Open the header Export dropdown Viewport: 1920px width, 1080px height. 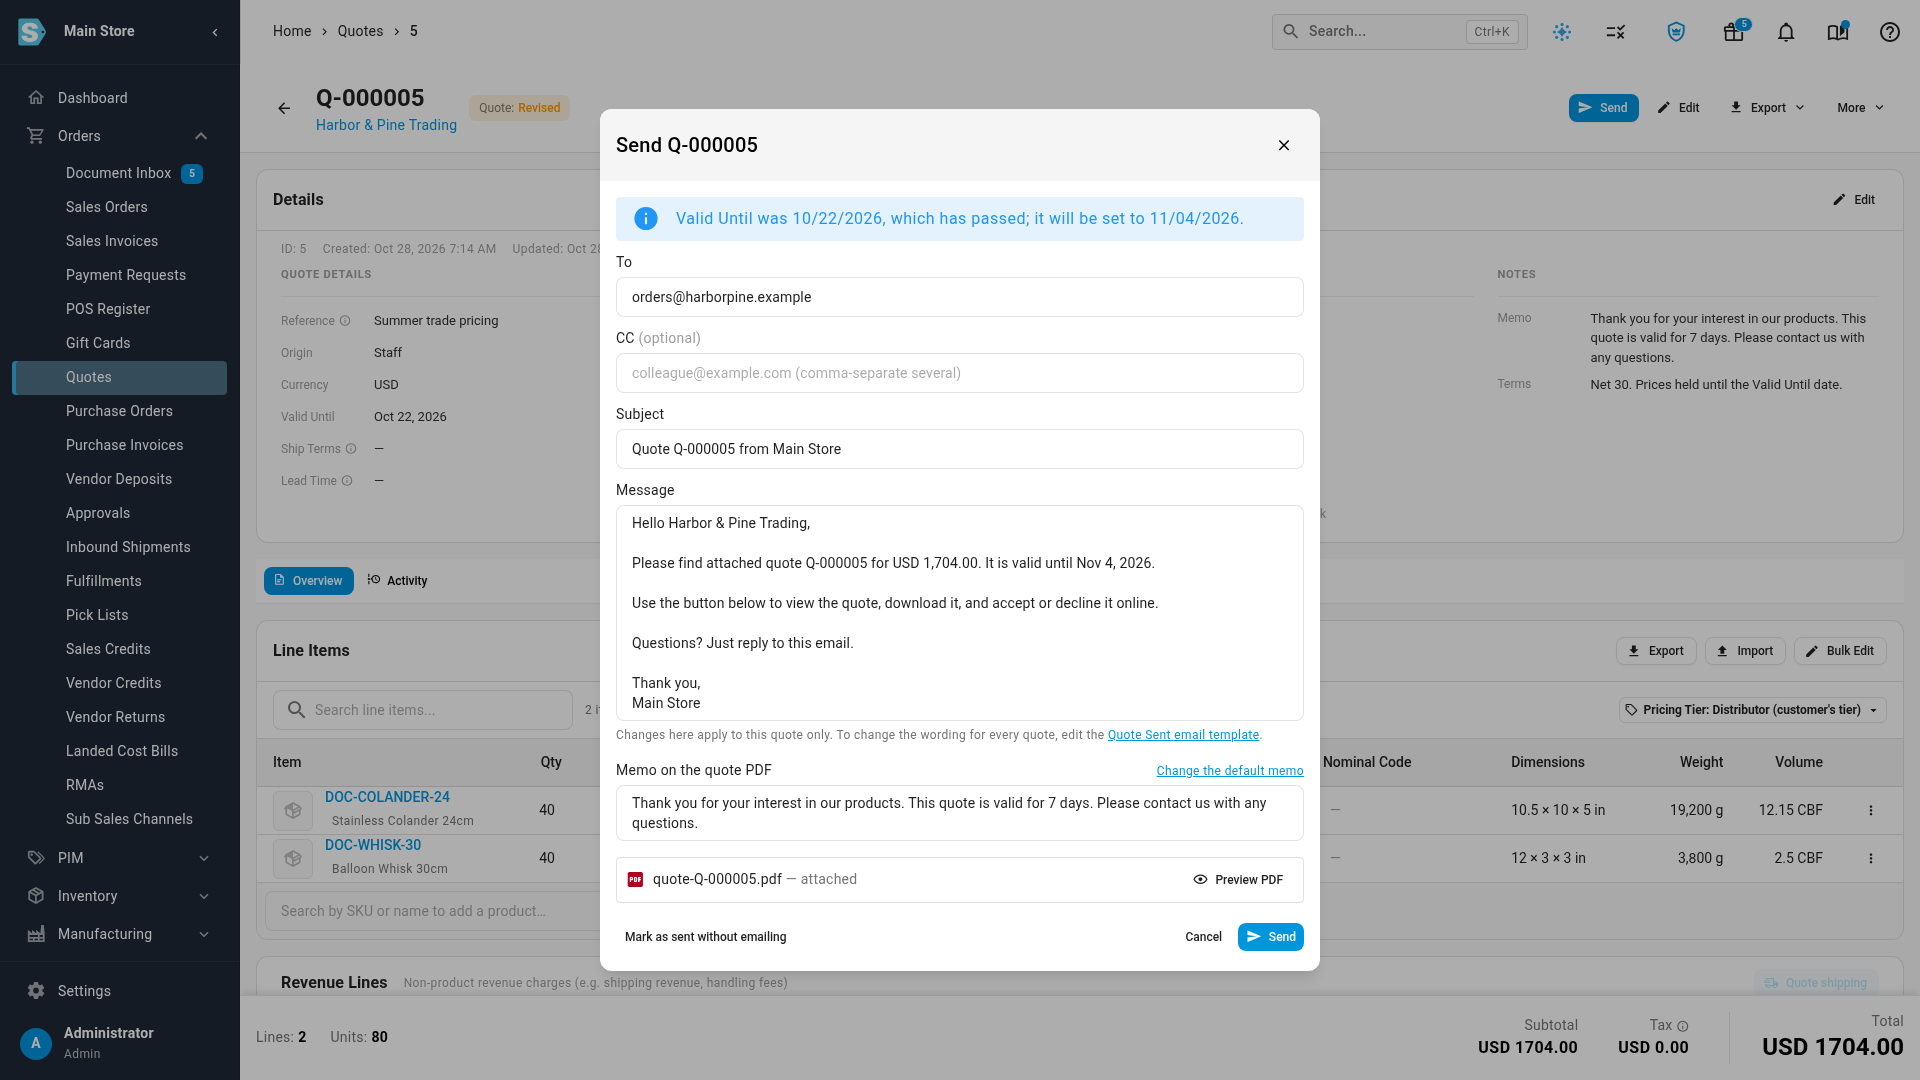(x=1768, y=108)
